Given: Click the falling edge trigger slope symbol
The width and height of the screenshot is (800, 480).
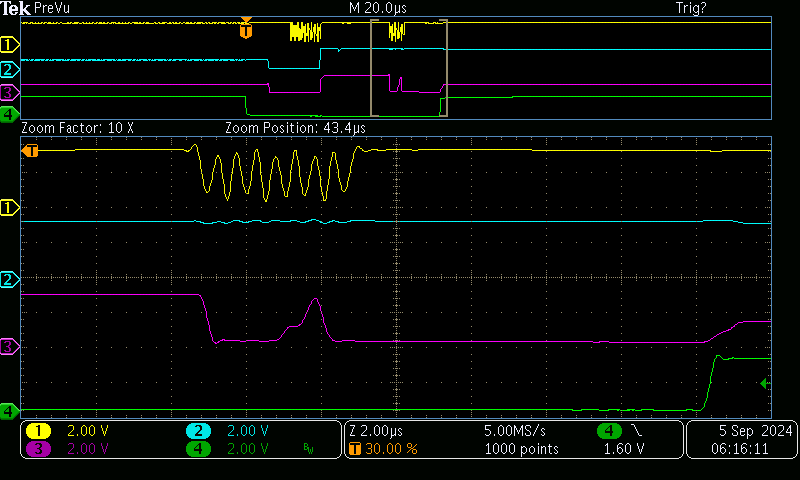Looking at the screenshot, I should pos(637,431).
